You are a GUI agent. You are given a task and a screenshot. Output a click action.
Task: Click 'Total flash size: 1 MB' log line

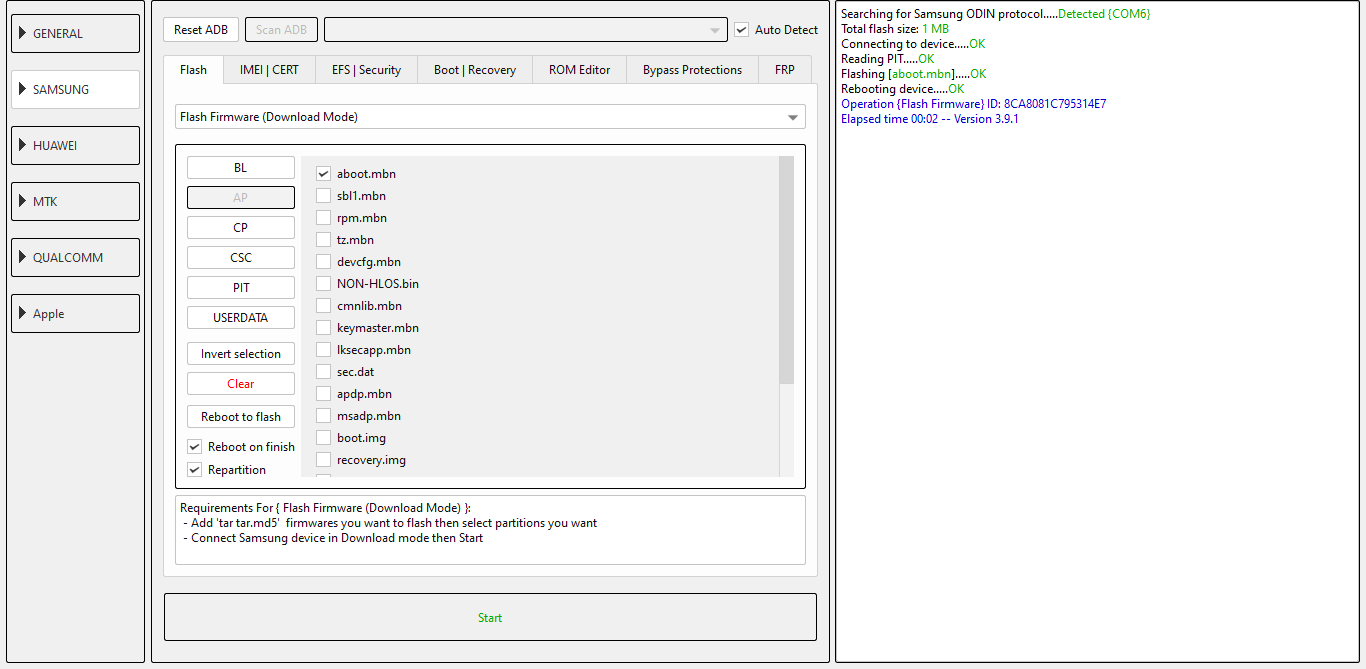click(895, 29)
